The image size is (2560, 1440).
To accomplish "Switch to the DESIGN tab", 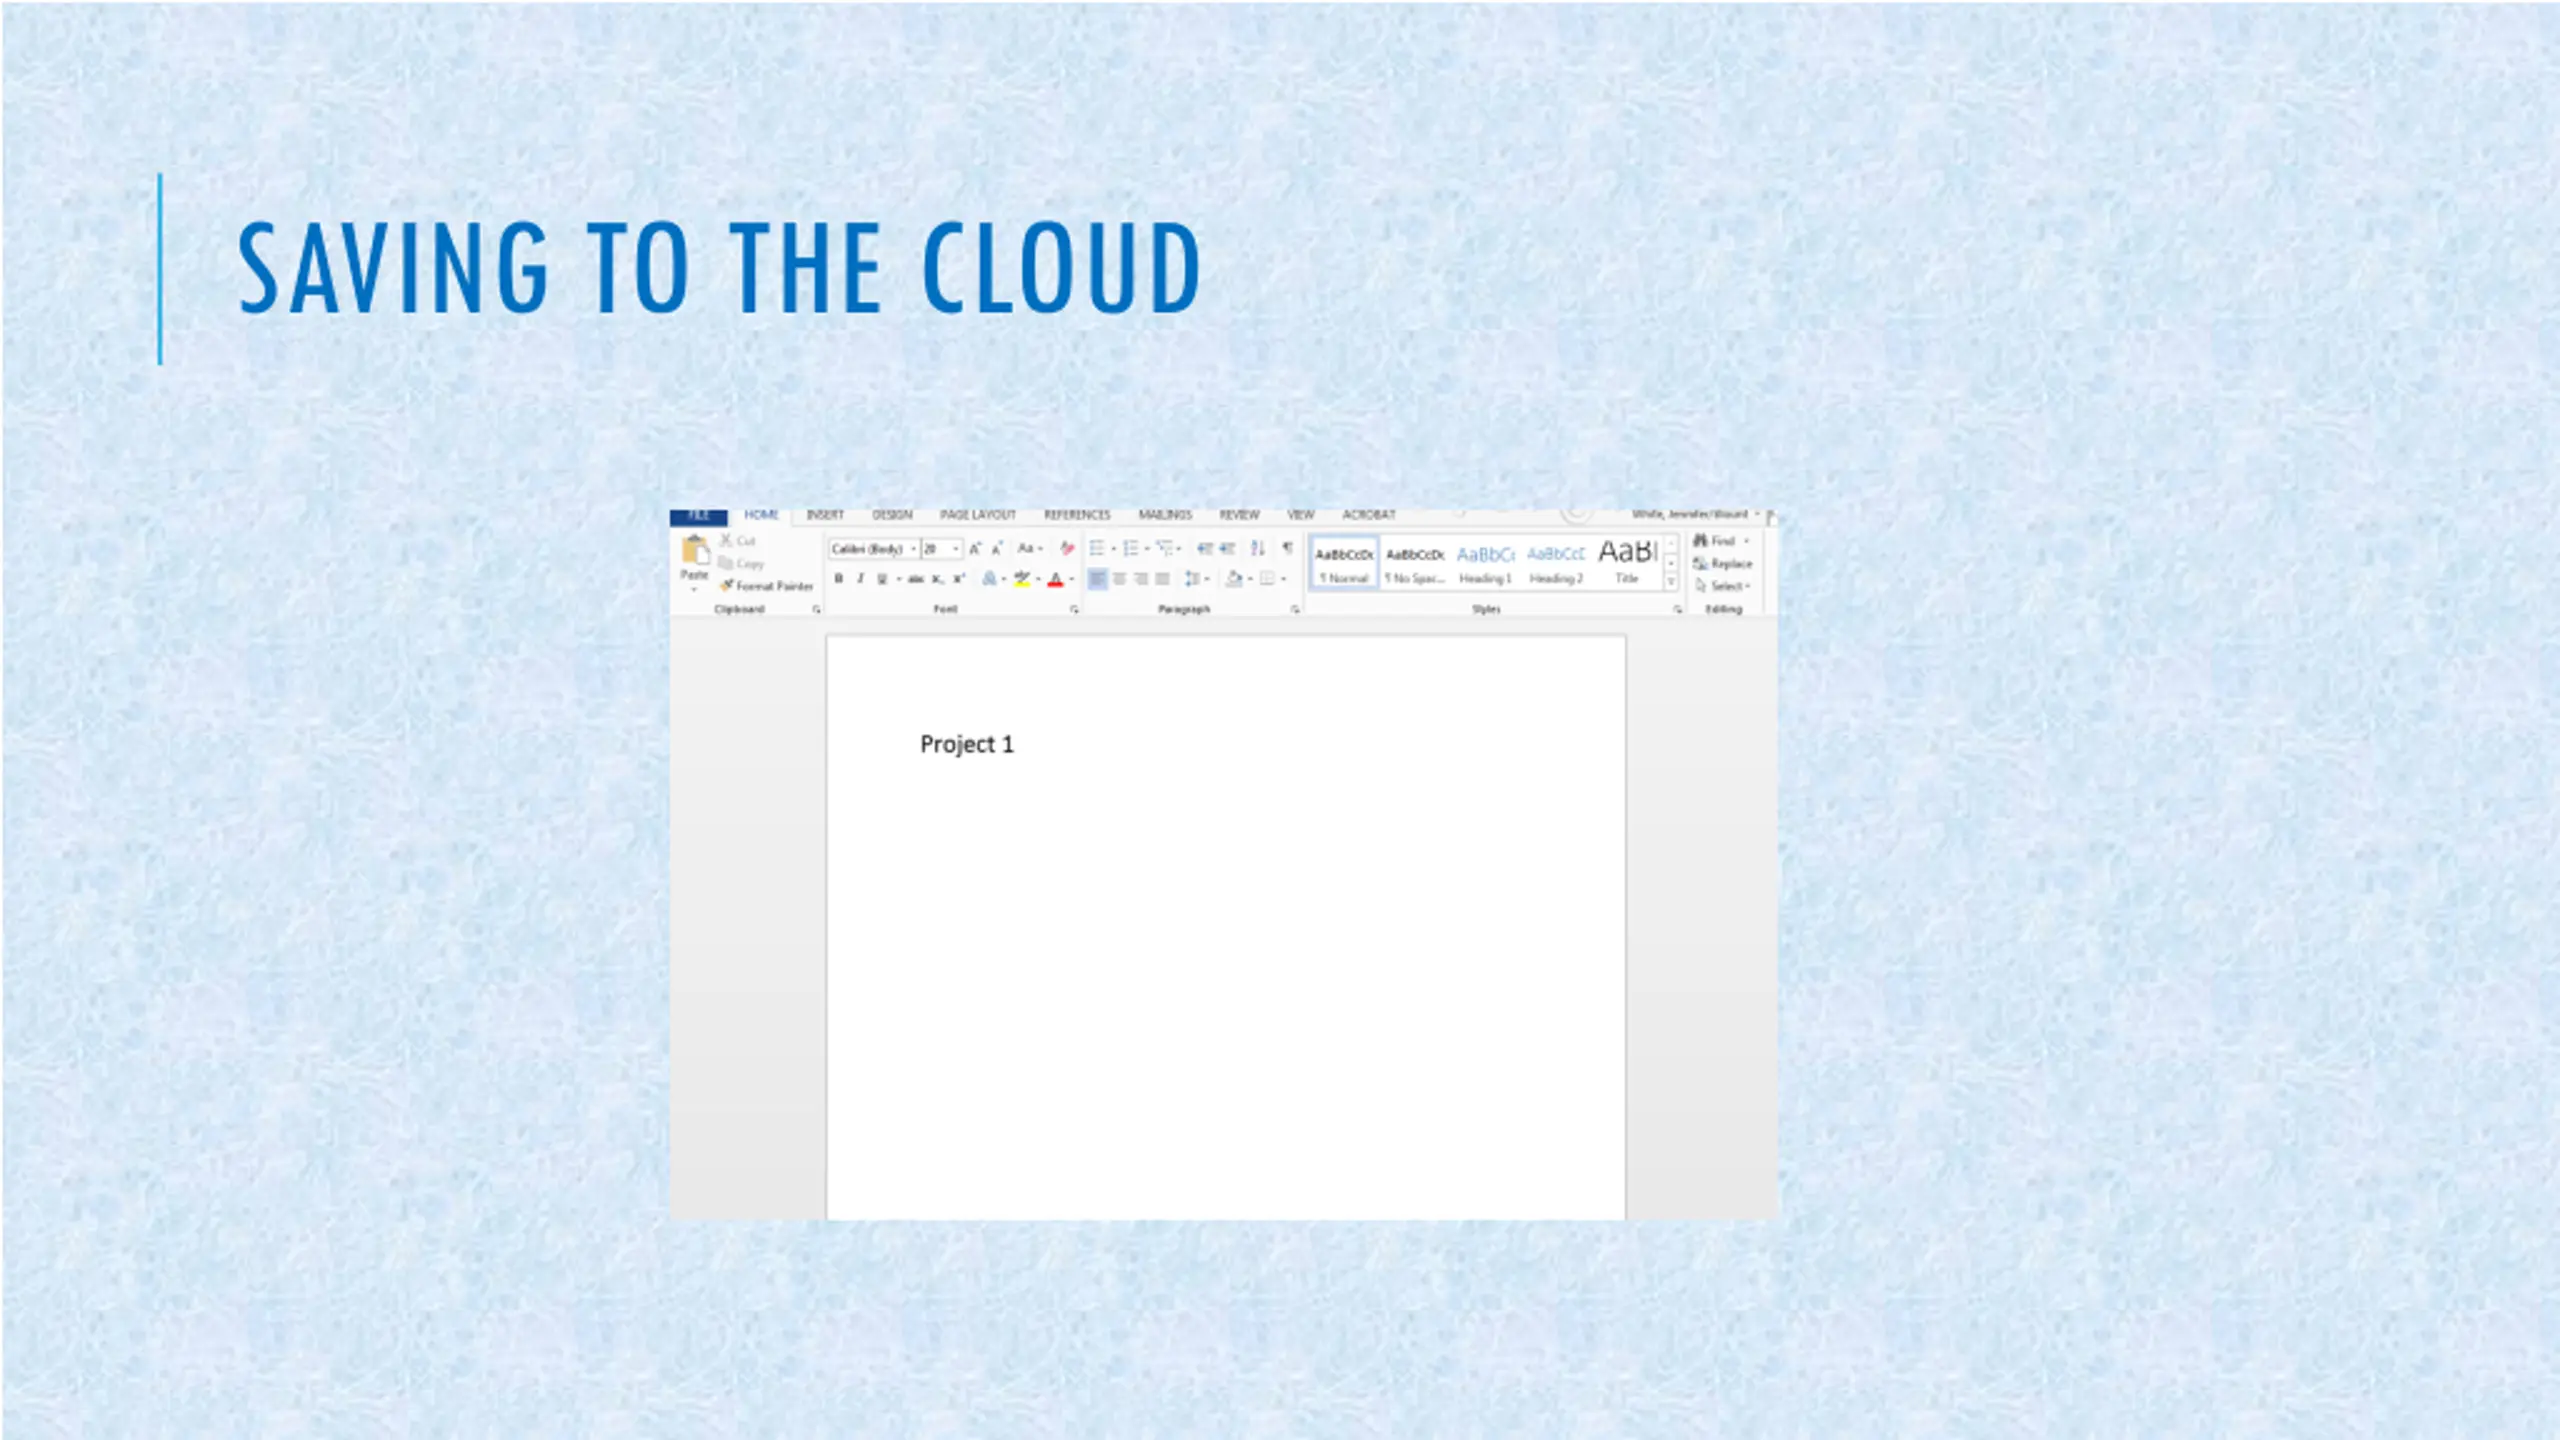I will [892, 515].
